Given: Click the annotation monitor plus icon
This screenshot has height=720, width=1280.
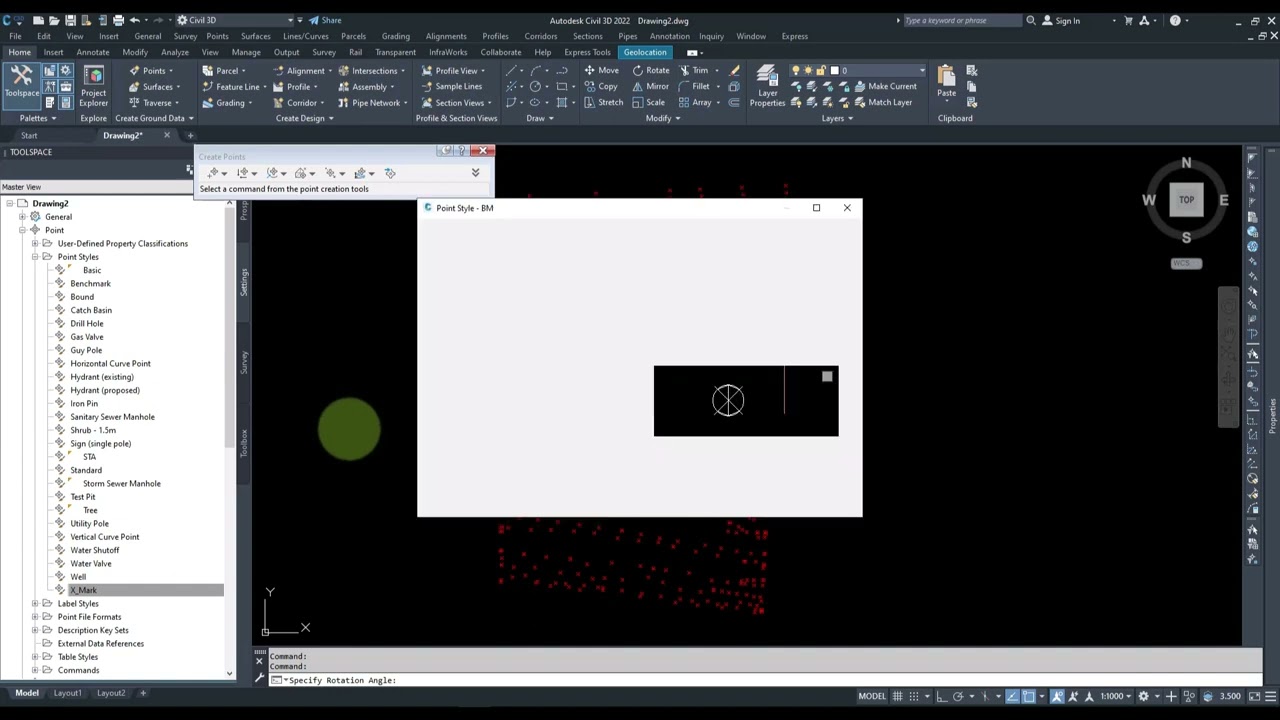Looking at the screenshot, I should 1171,696.
